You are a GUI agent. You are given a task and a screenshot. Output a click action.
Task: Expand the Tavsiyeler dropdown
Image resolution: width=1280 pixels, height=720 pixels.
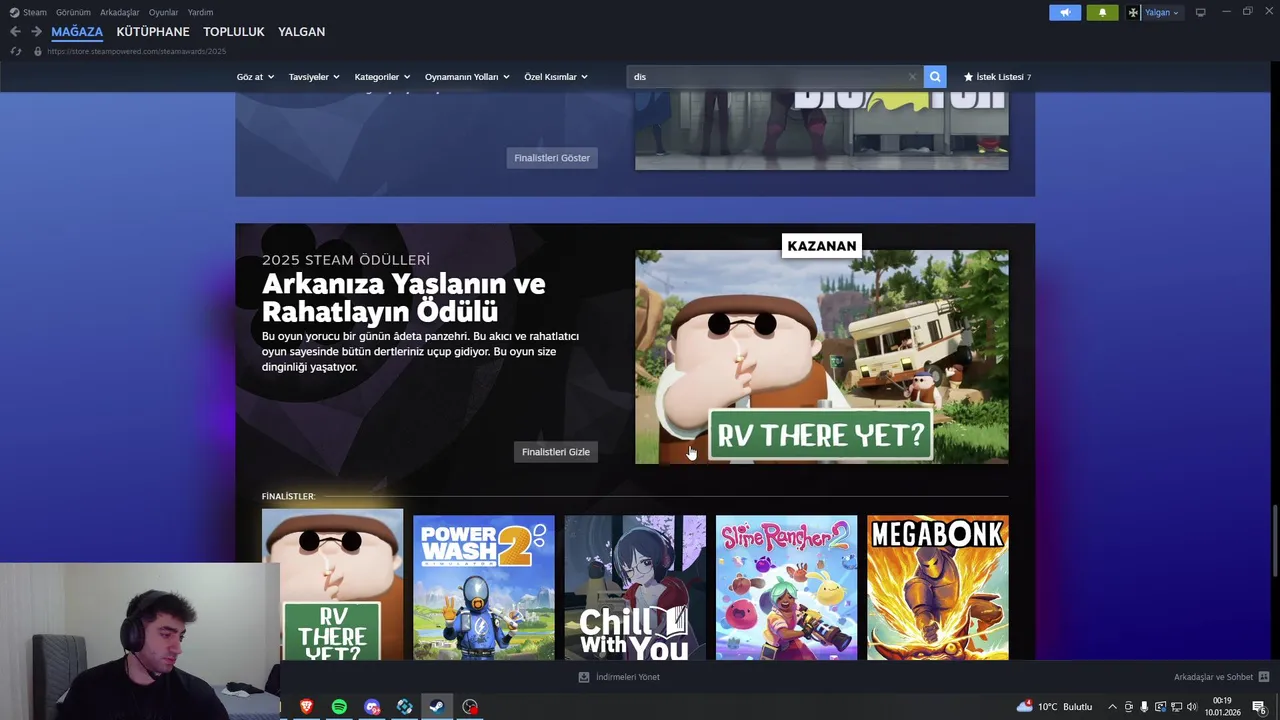point(314,77)
